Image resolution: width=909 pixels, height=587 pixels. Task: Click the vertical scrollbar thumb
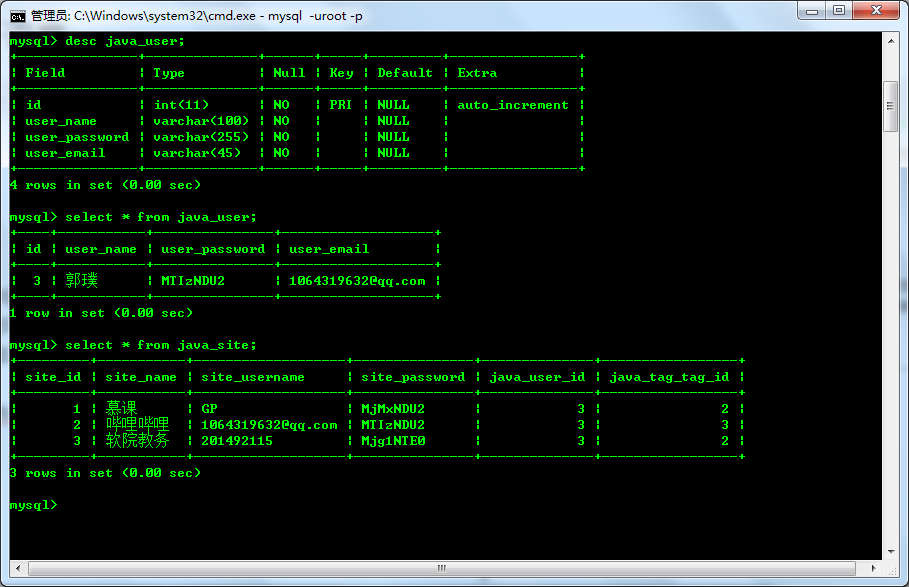click(x=890, y=105)
